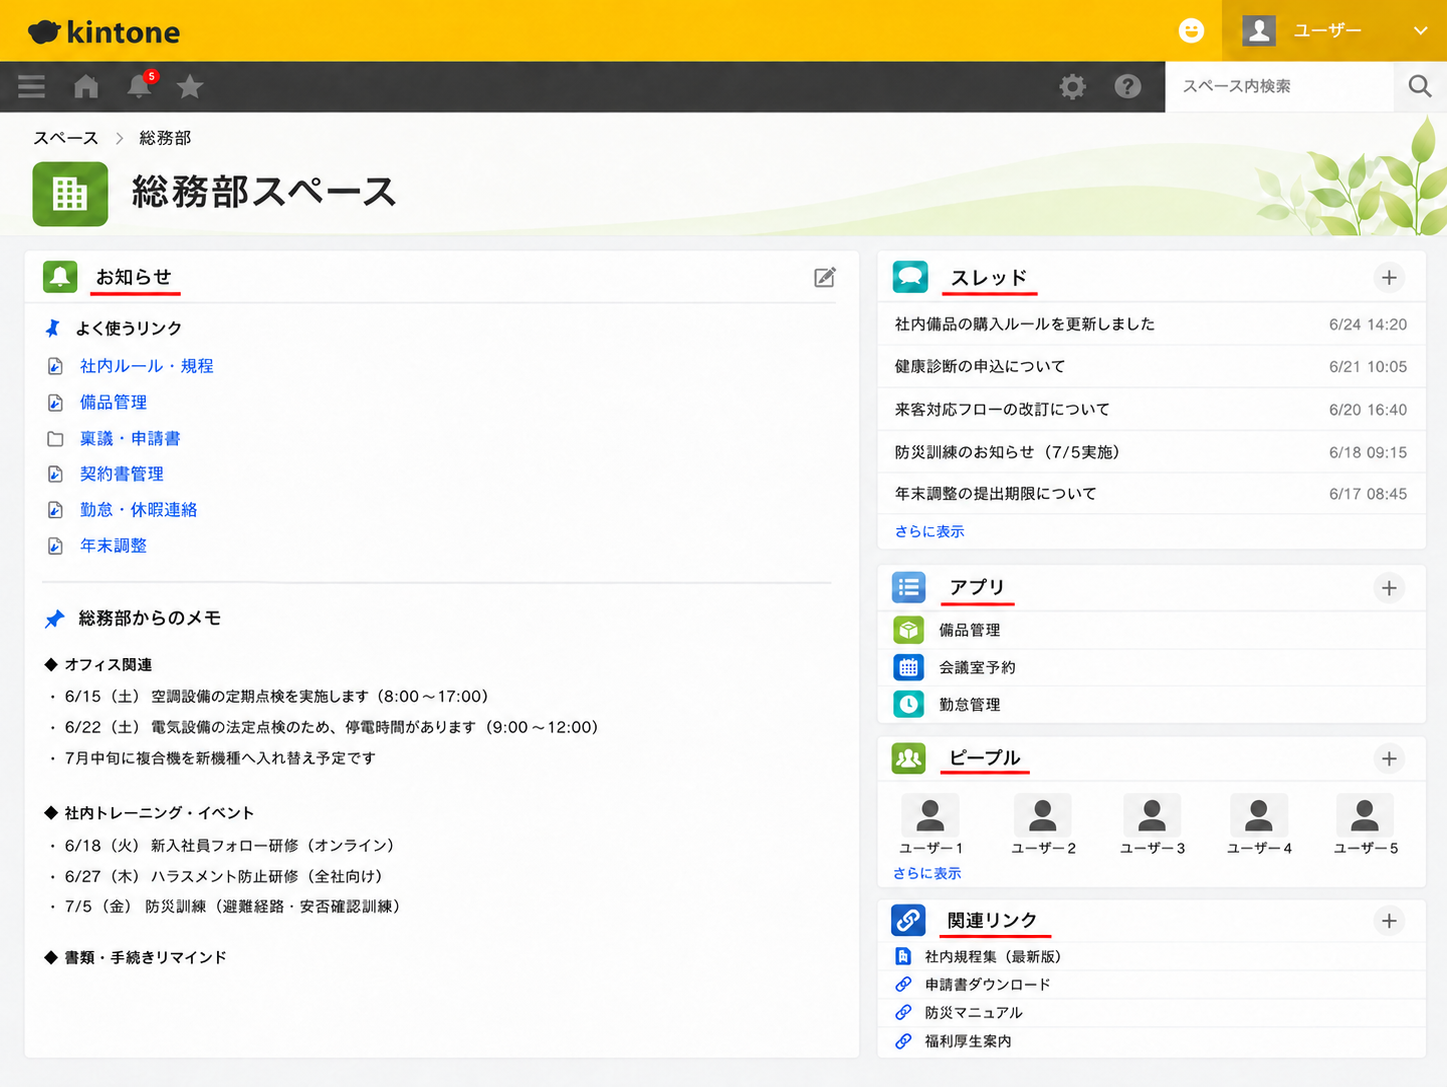1447x1087 pixels.
Task: Open the 年末調整 link
Action: click(113, 546)
